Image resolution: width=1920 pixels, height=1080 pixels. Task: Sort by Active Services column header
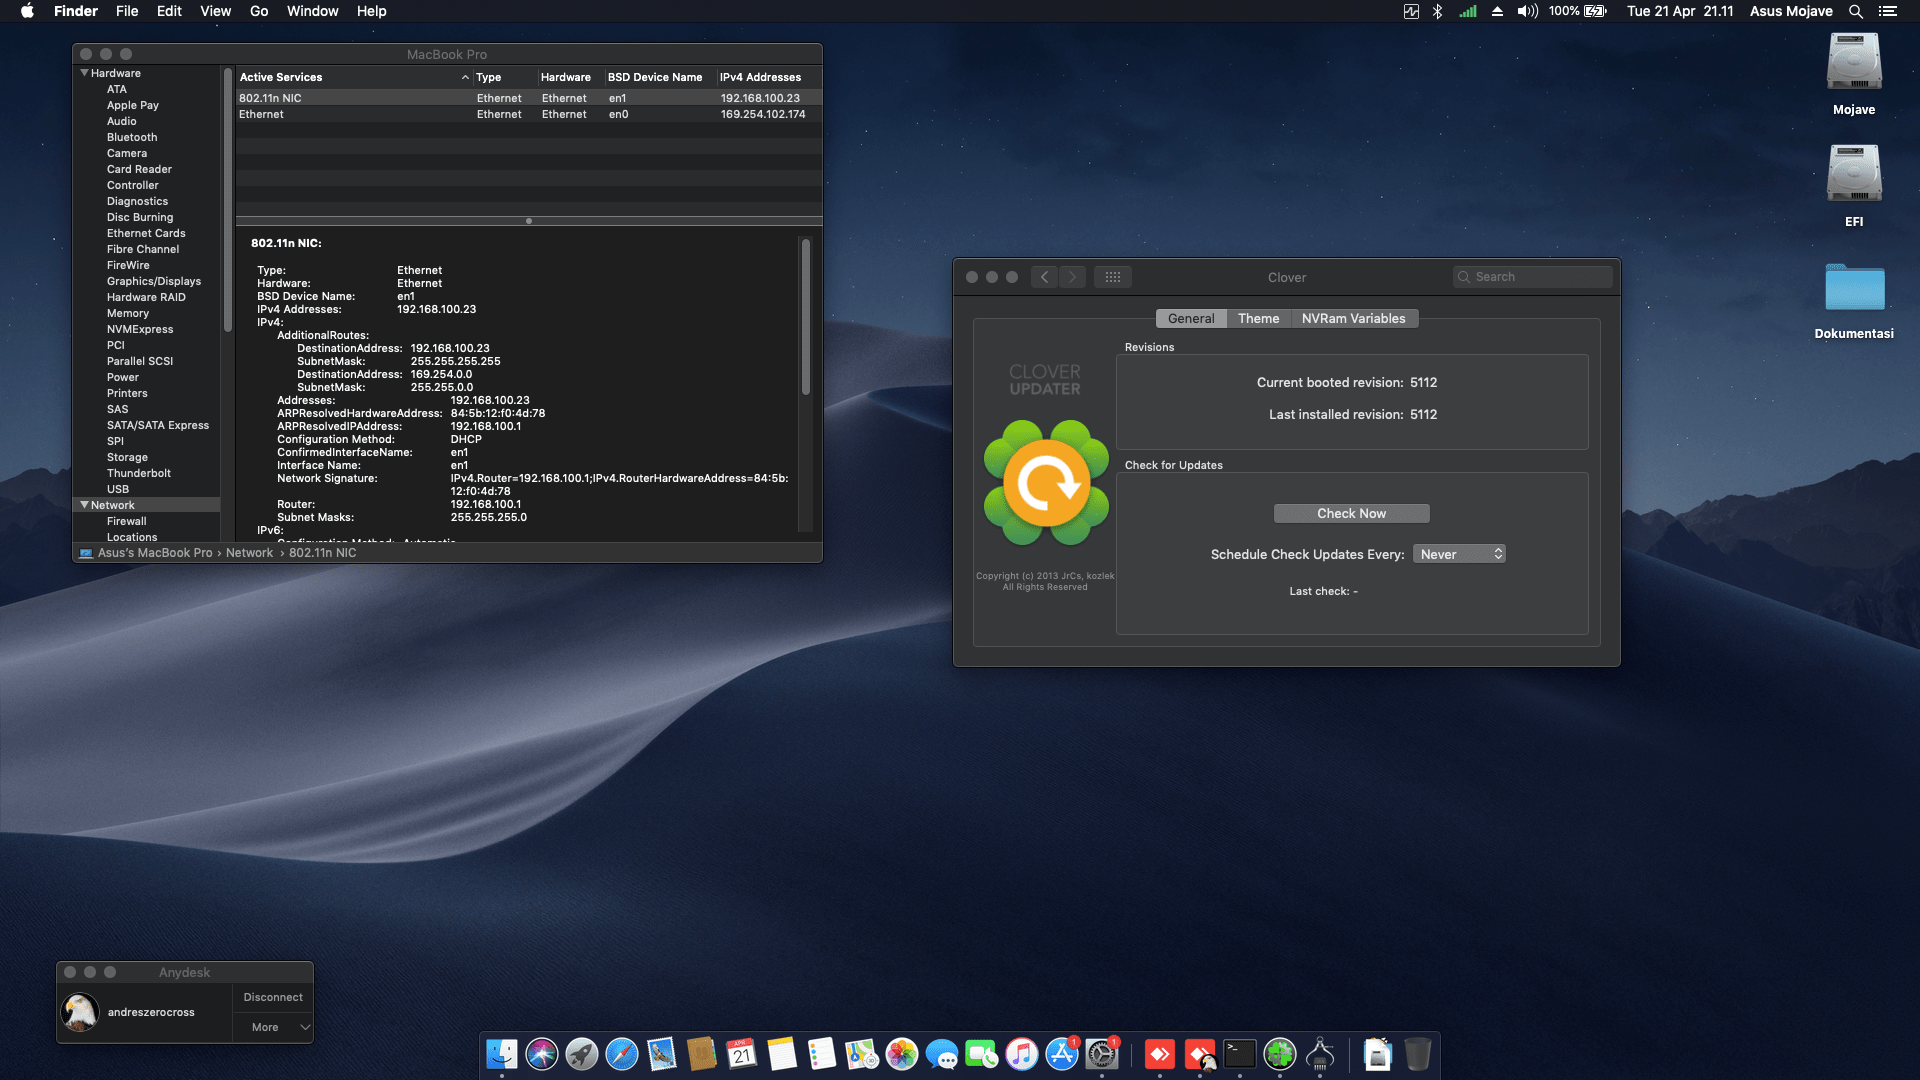[354, 77]
